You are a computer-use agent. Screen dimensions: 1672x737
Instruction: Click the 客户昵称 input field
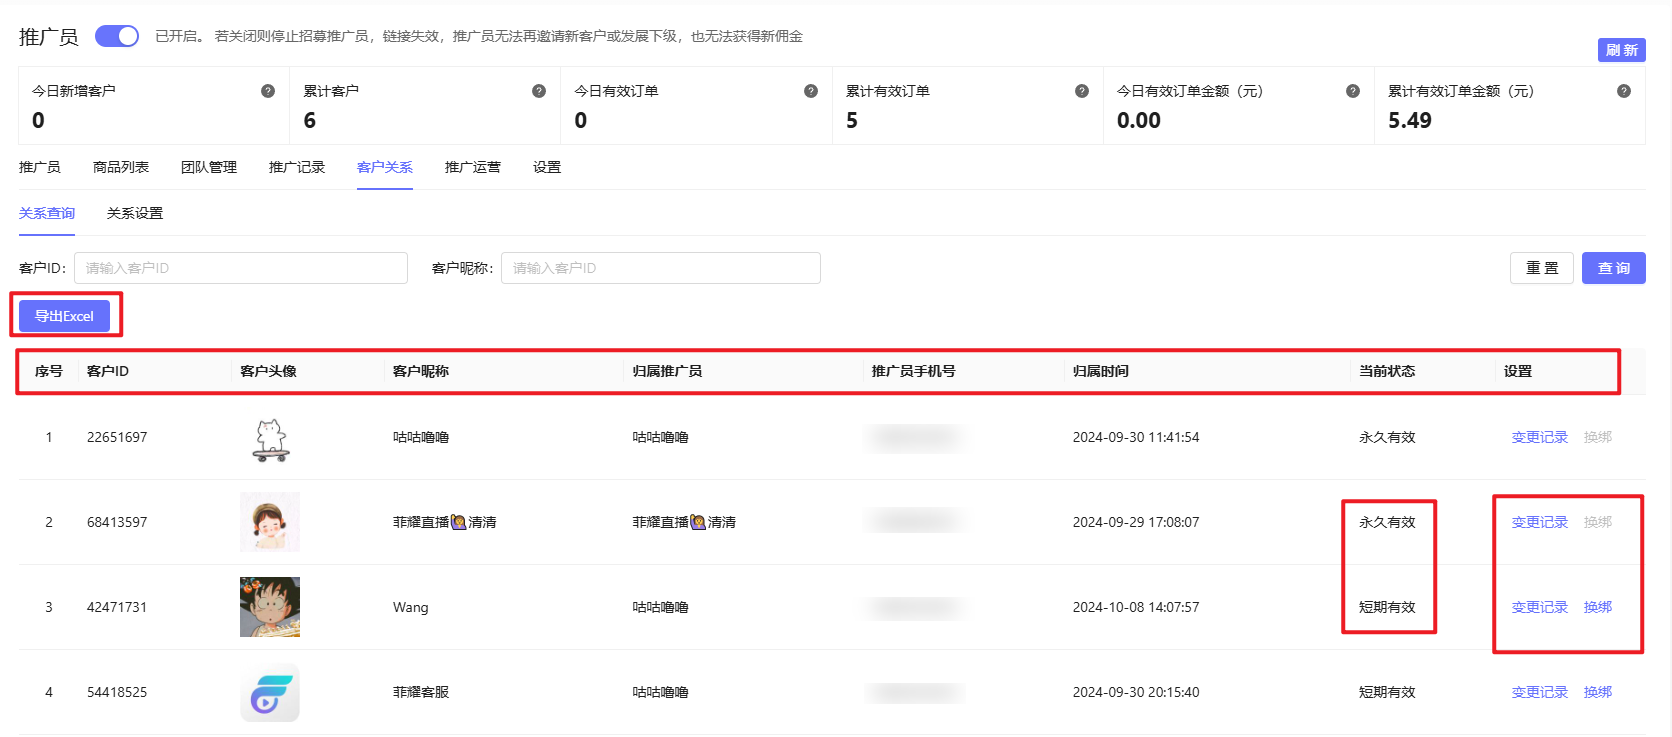660,268
